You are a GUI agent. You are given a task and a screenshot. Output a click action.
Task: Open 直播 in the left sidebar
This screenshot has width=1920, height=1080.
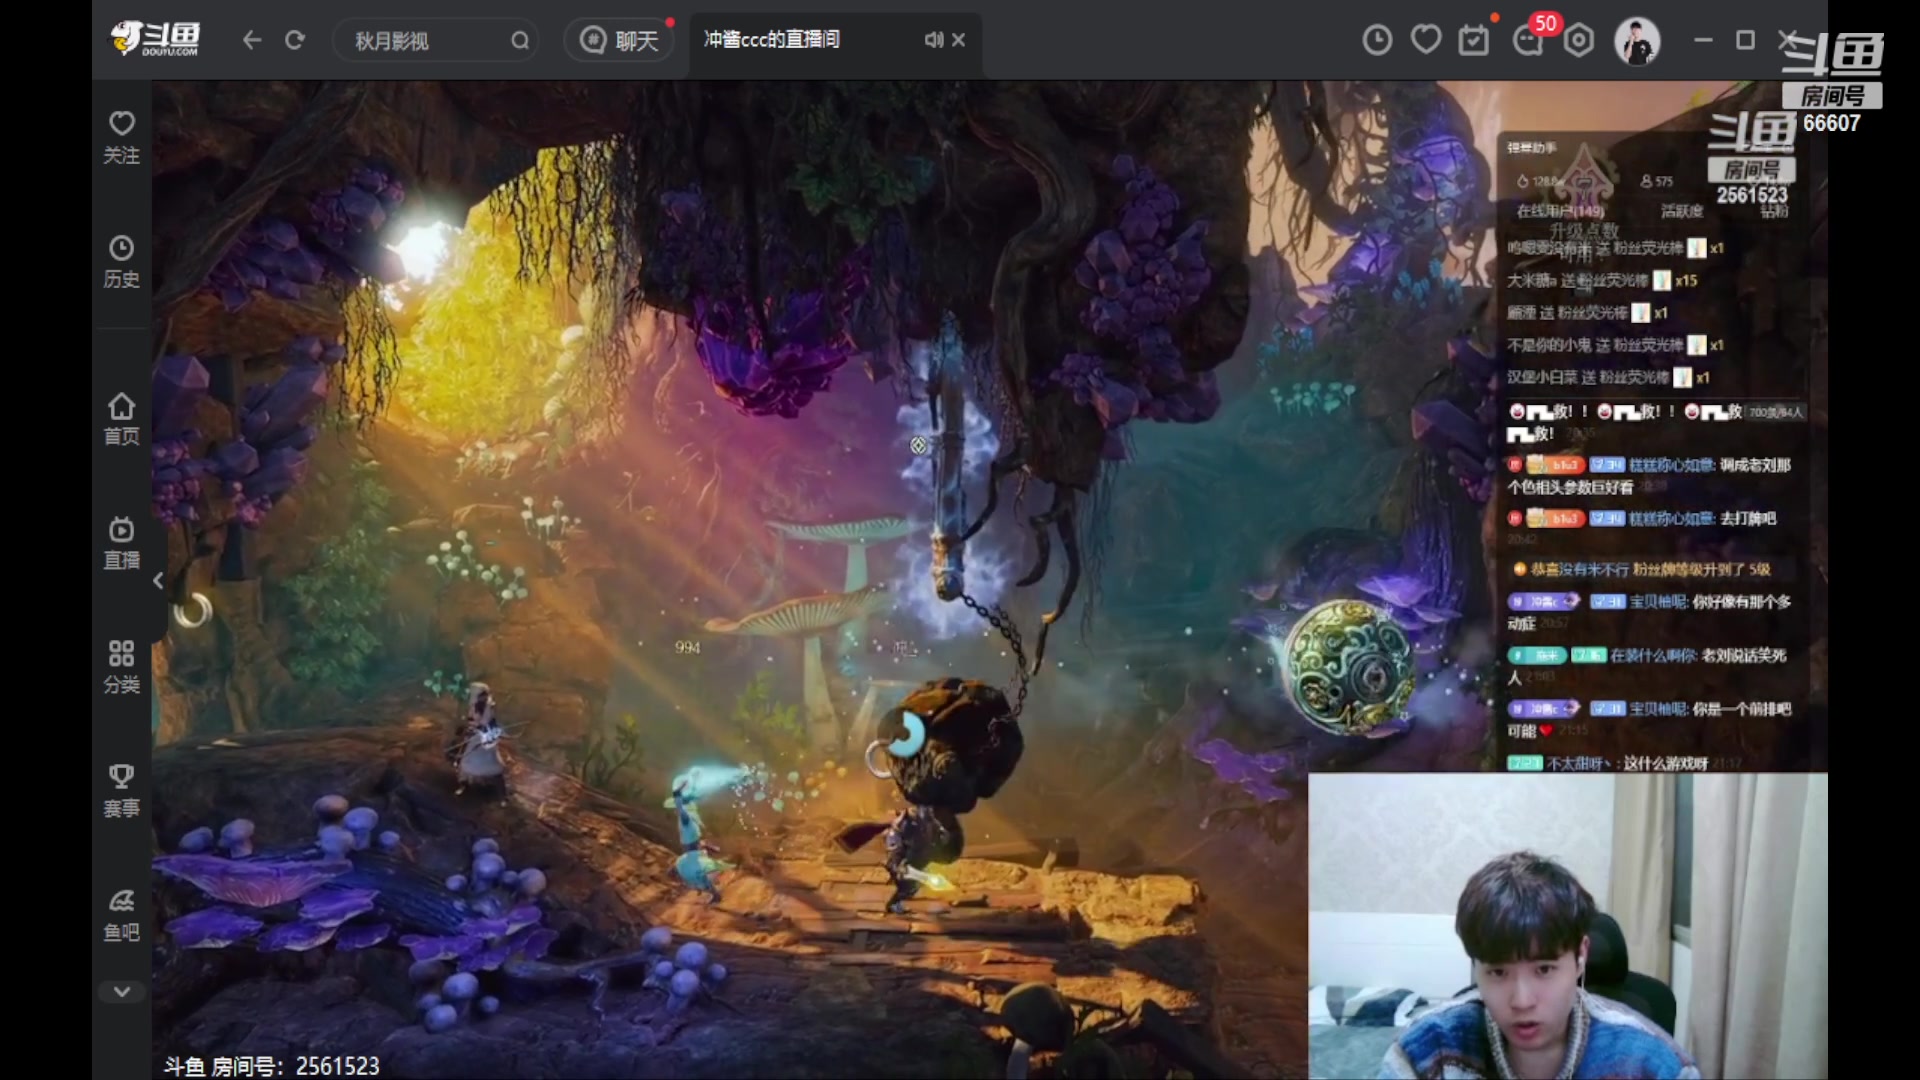[122, 543]
